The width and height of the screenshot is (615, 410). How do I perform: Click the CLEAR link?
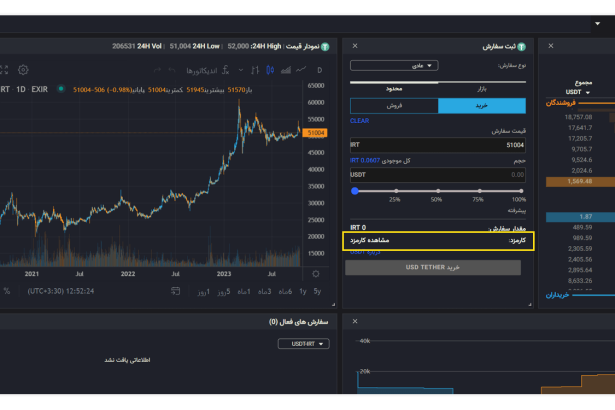point(359,121)
